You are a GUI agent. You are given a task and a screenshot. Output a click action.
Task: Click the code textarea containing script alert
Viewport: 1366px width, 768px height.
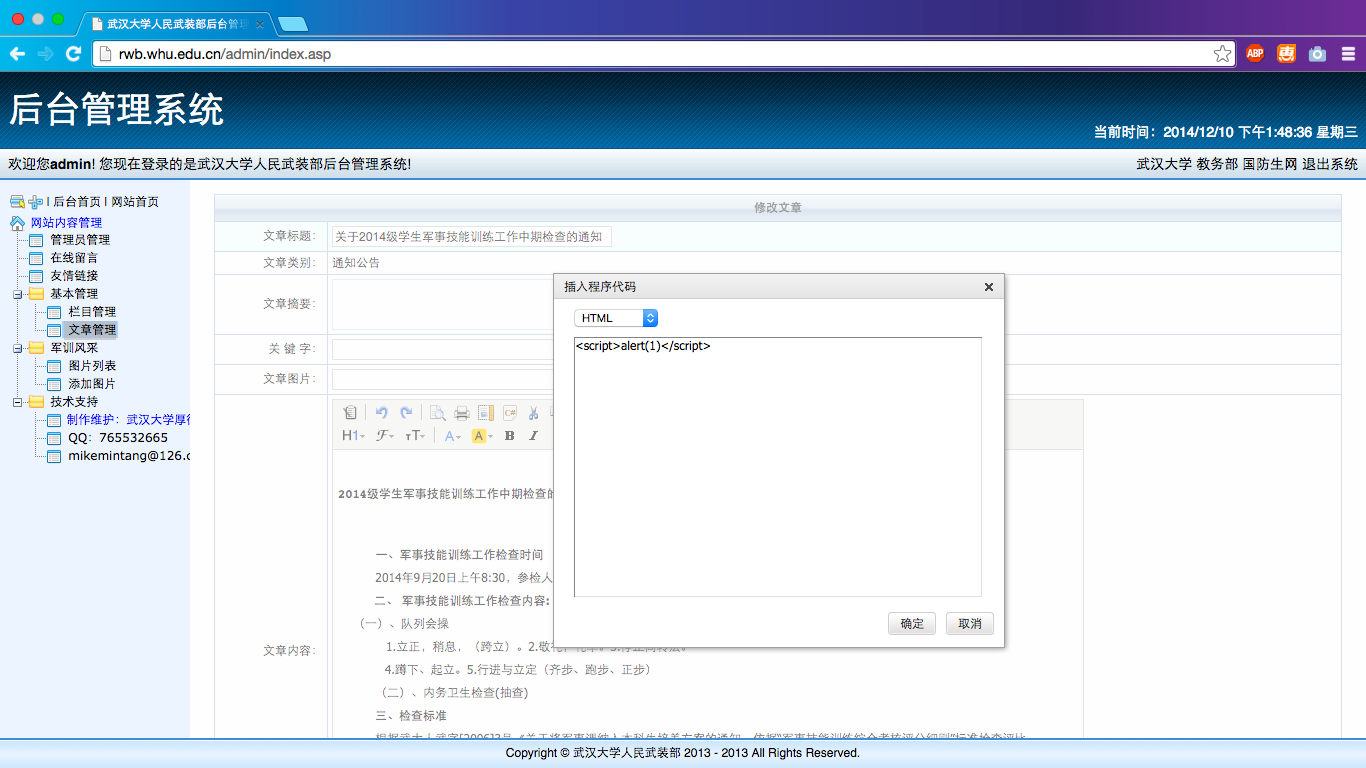(x=778, y=467)
